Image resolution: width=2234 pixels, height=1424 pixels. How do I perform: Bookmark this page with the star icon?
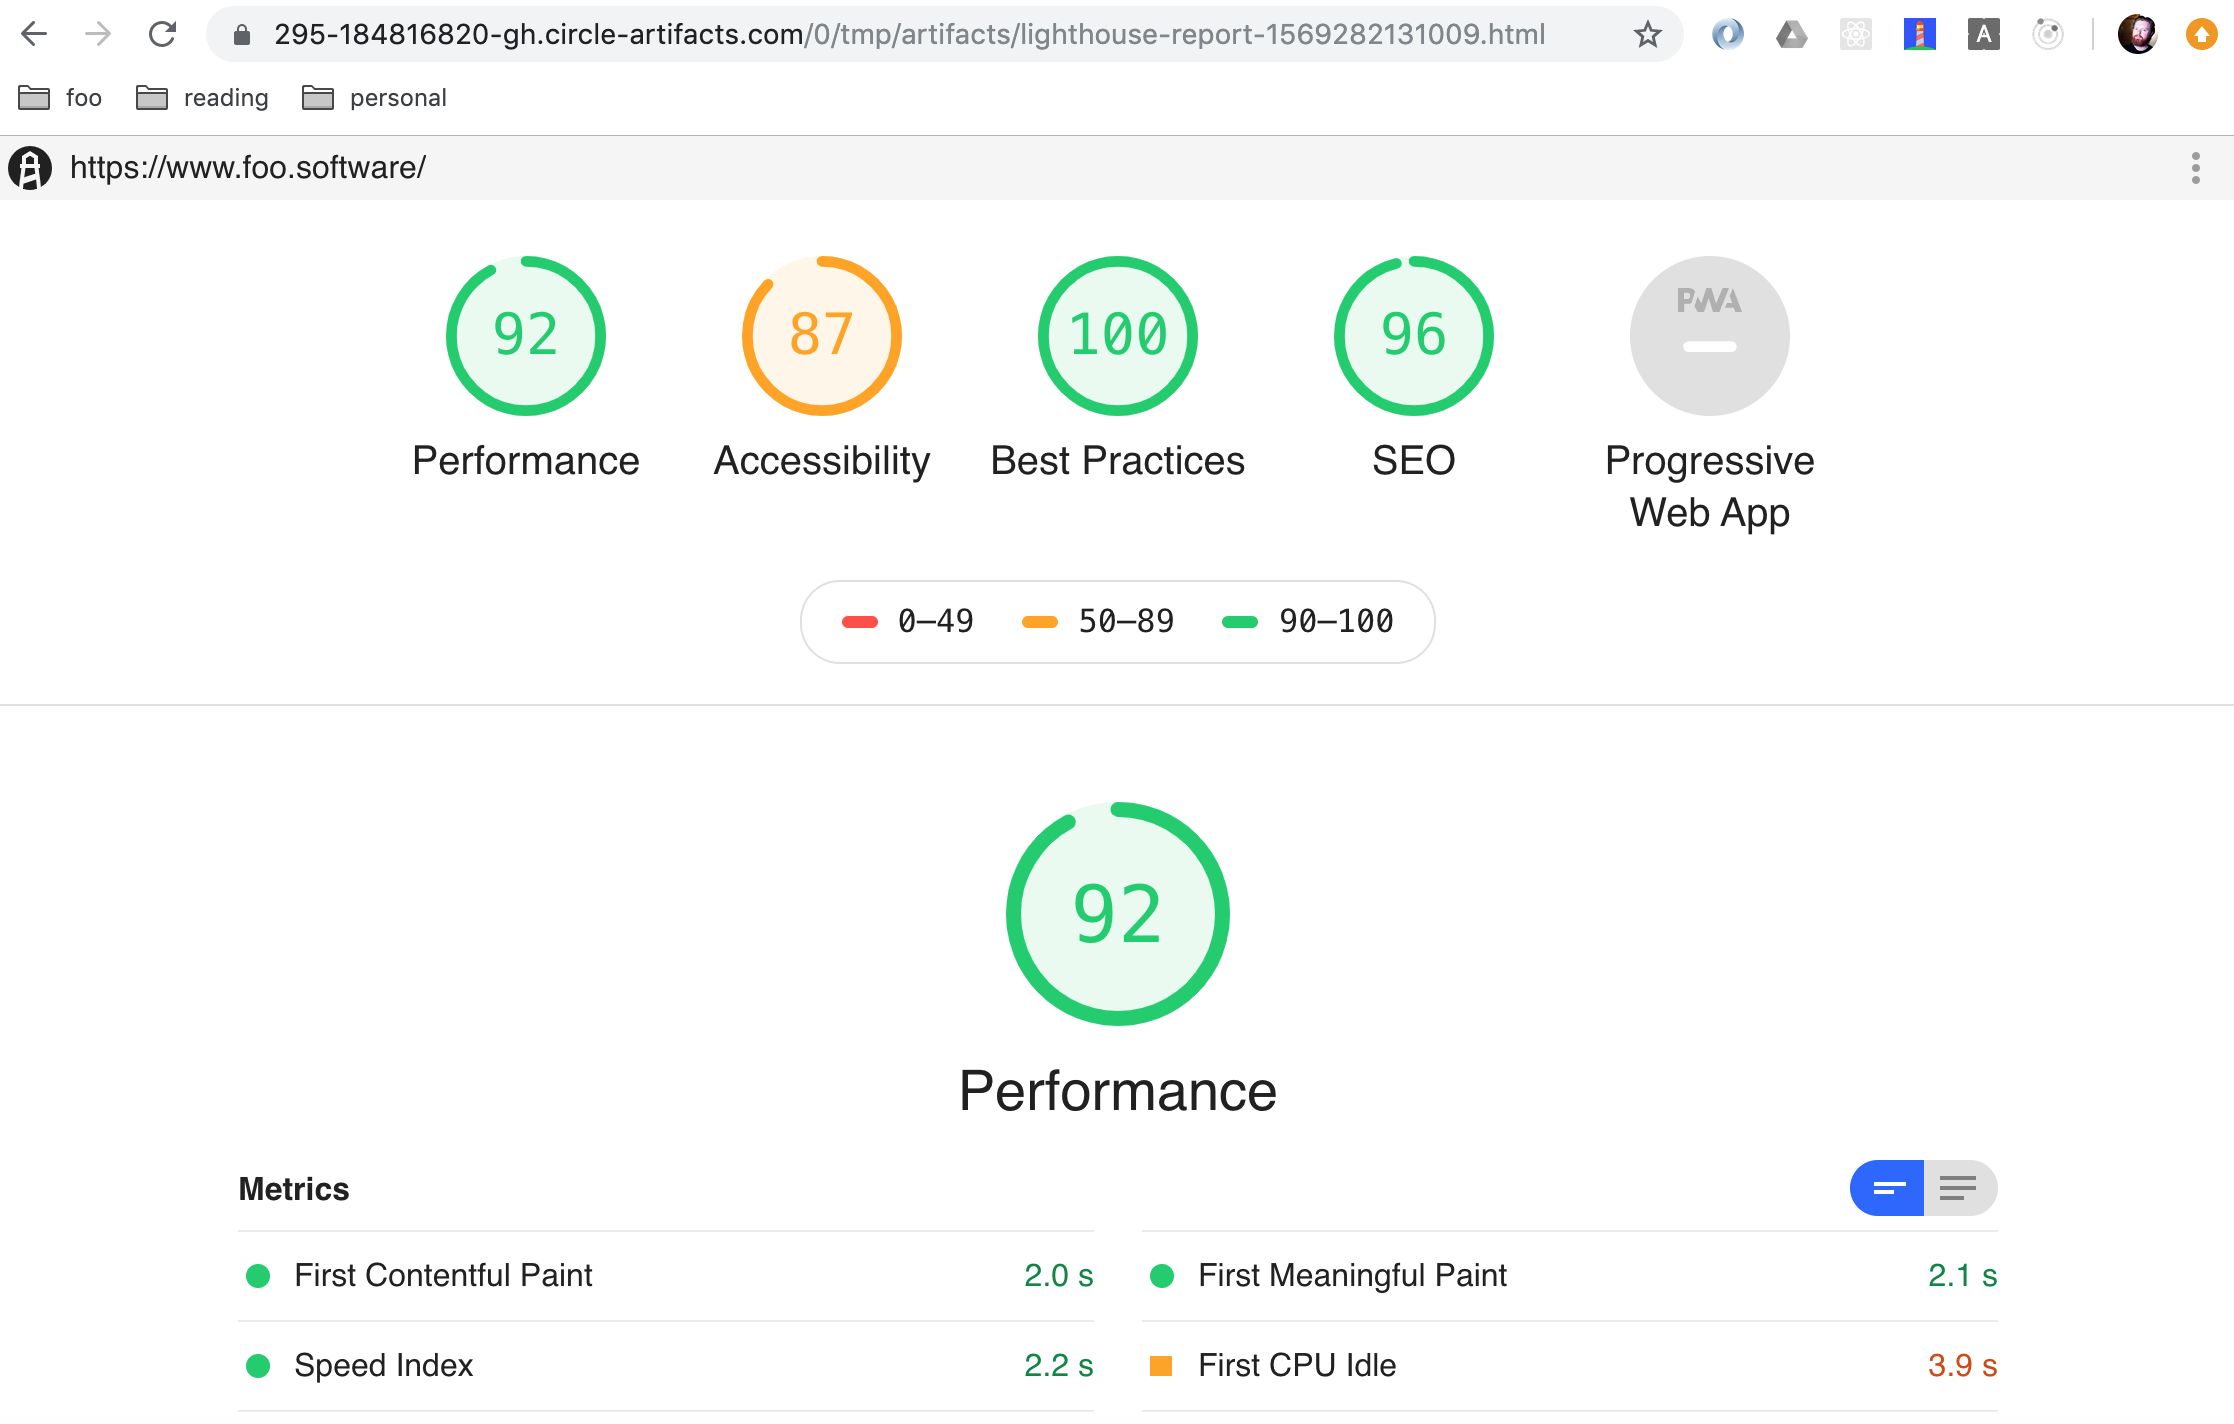click(x=1647, y=35)
